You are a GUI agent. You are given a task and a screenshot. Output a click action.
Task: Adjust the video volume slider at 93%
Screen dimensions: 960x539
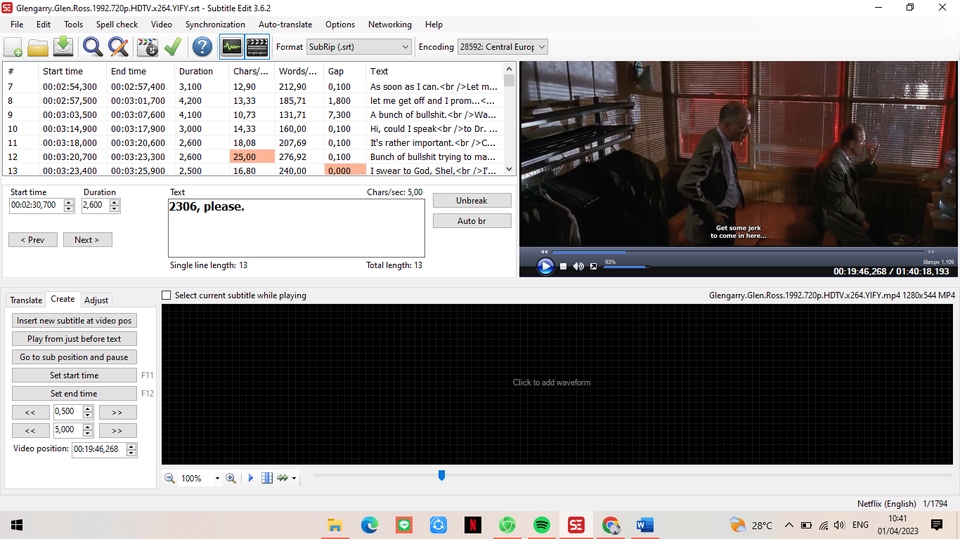click(626, 267)
